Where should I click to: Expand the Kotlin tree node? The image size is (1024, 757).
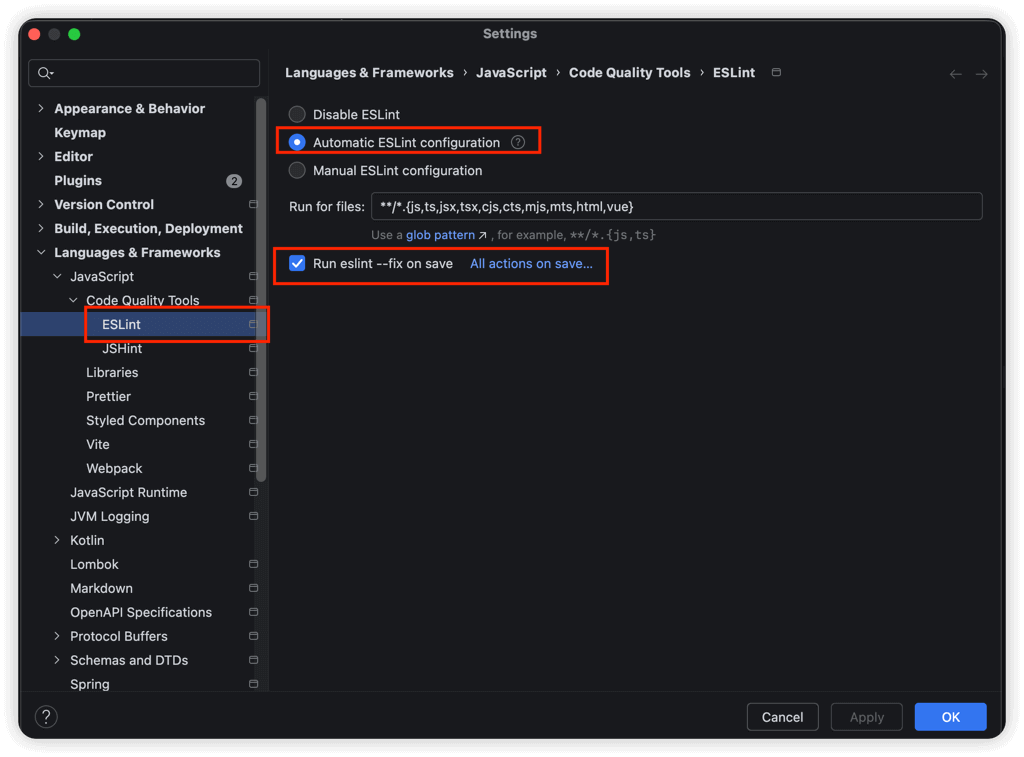pyautogui.click(x=58, y=540)
